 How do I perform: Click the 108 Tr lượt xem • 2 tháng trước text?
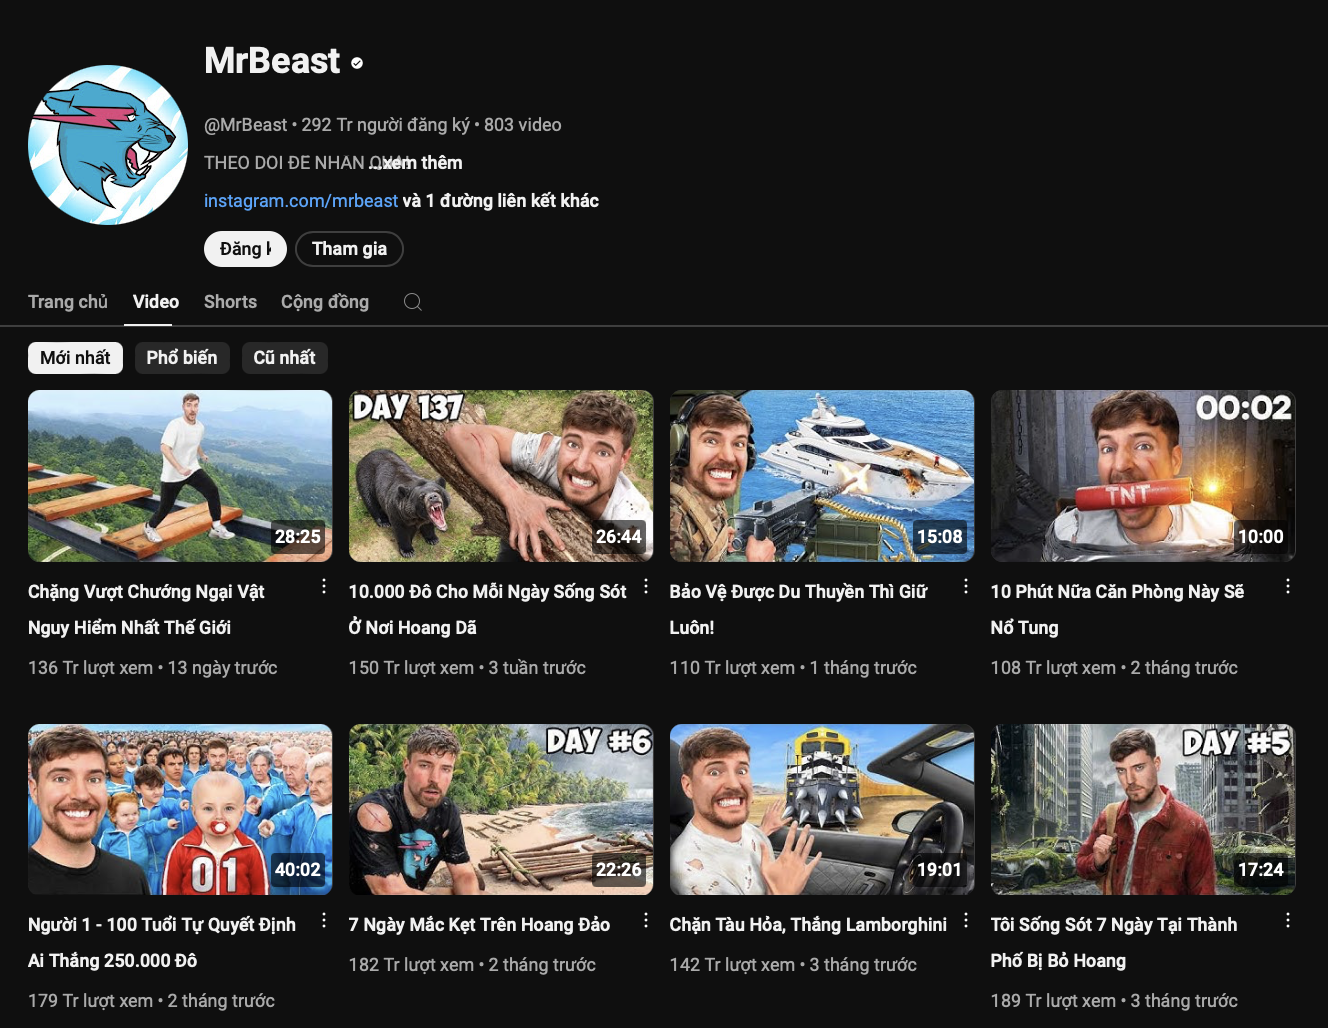pyautogui.click(x=1114, y=668)
